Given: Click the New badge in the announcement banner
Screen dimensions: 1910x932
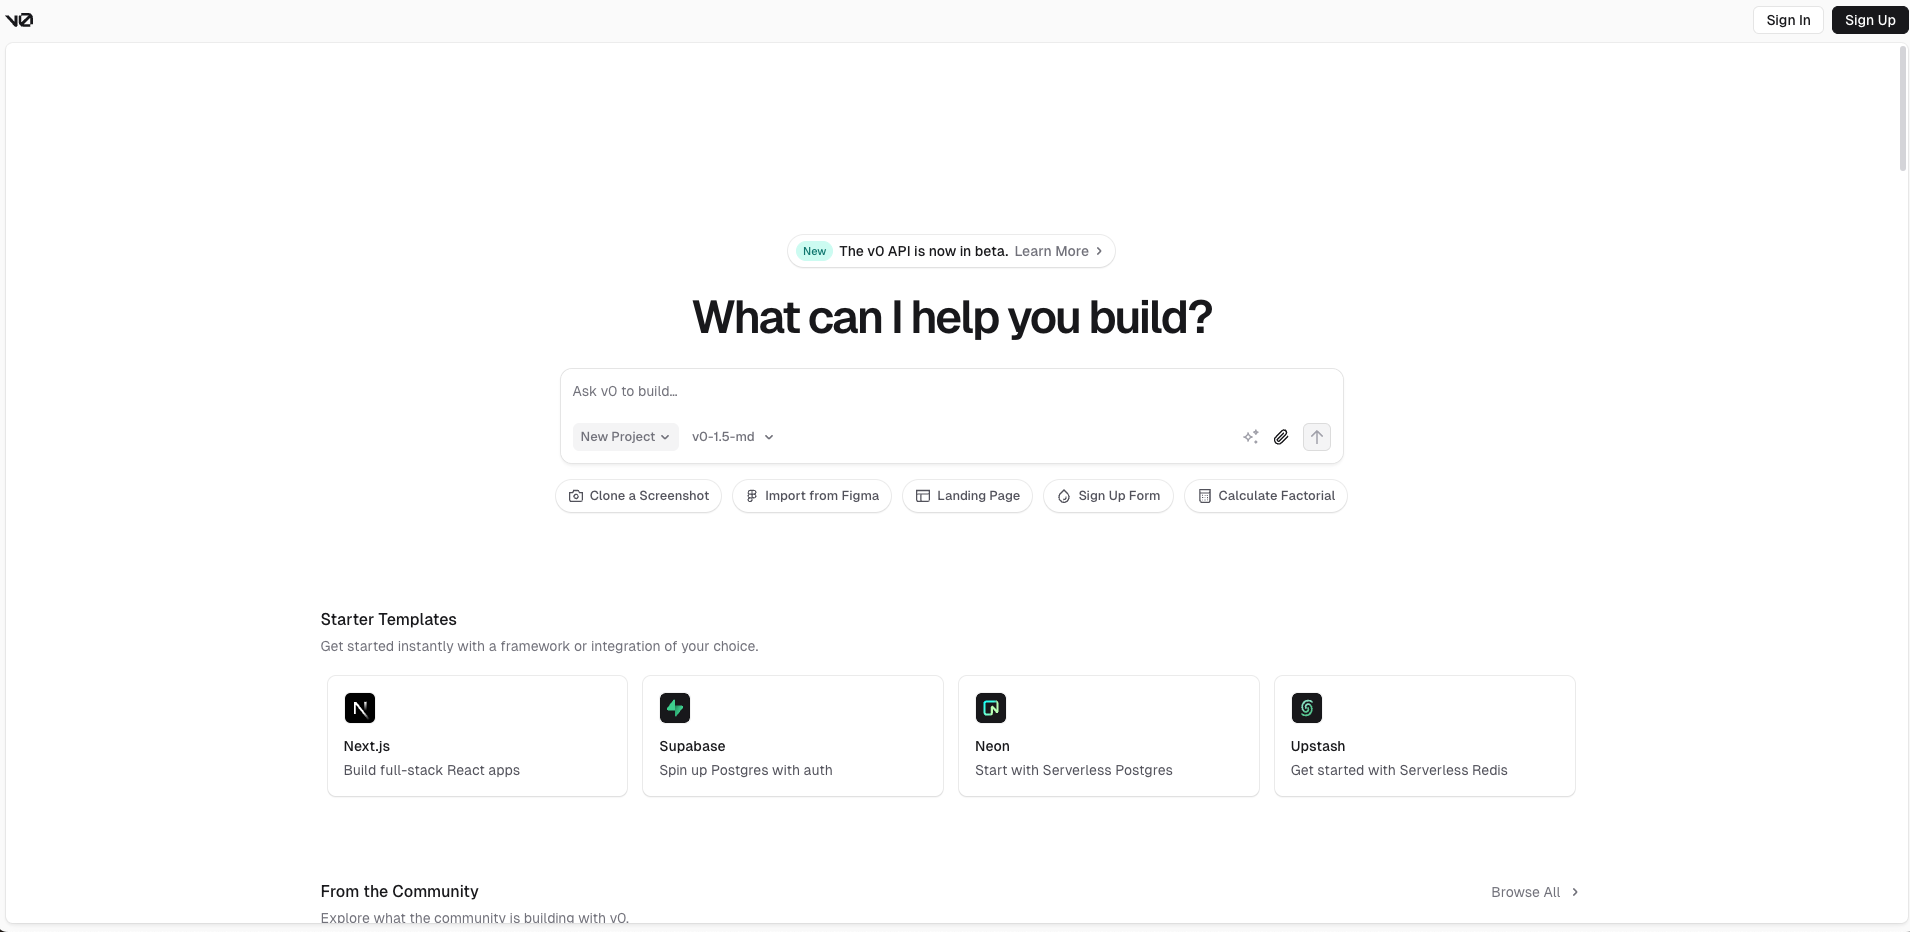Looking at the screenshot, I should pos(814,251).
